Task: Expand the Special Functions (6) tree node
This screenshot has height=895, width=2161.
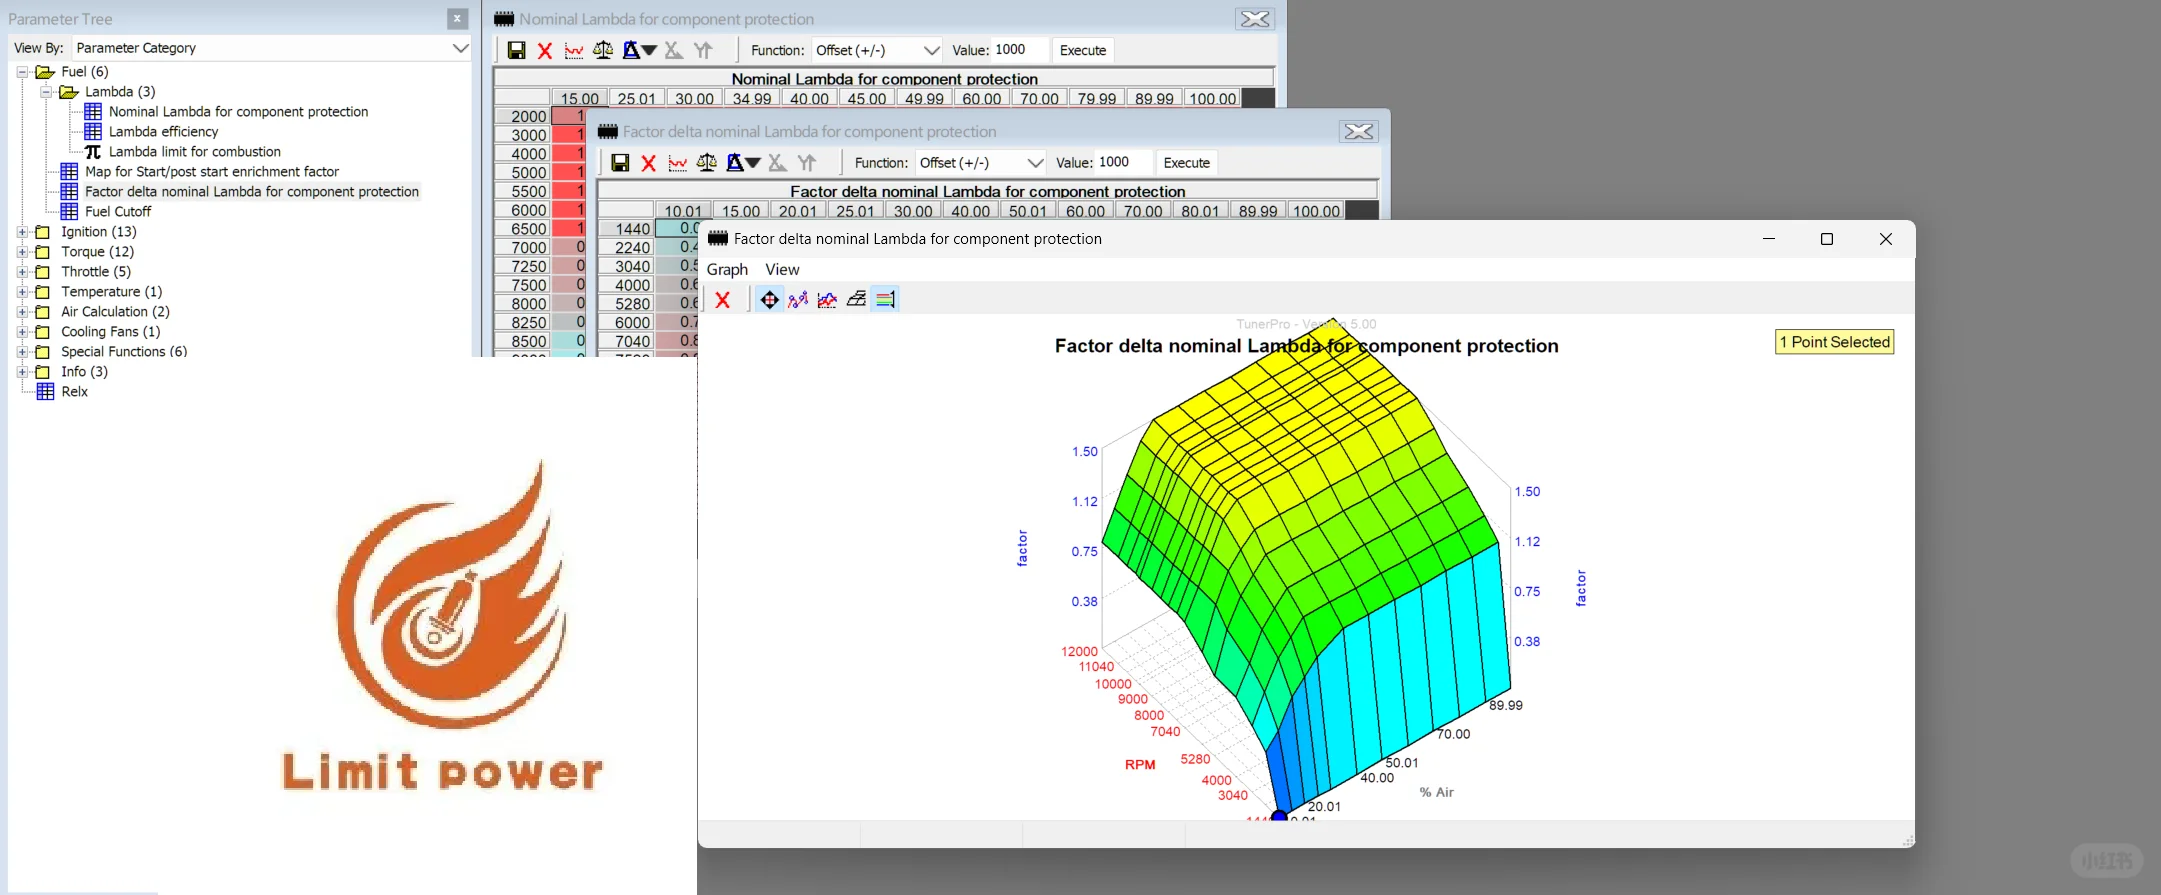Action: [x=22, y=352]
